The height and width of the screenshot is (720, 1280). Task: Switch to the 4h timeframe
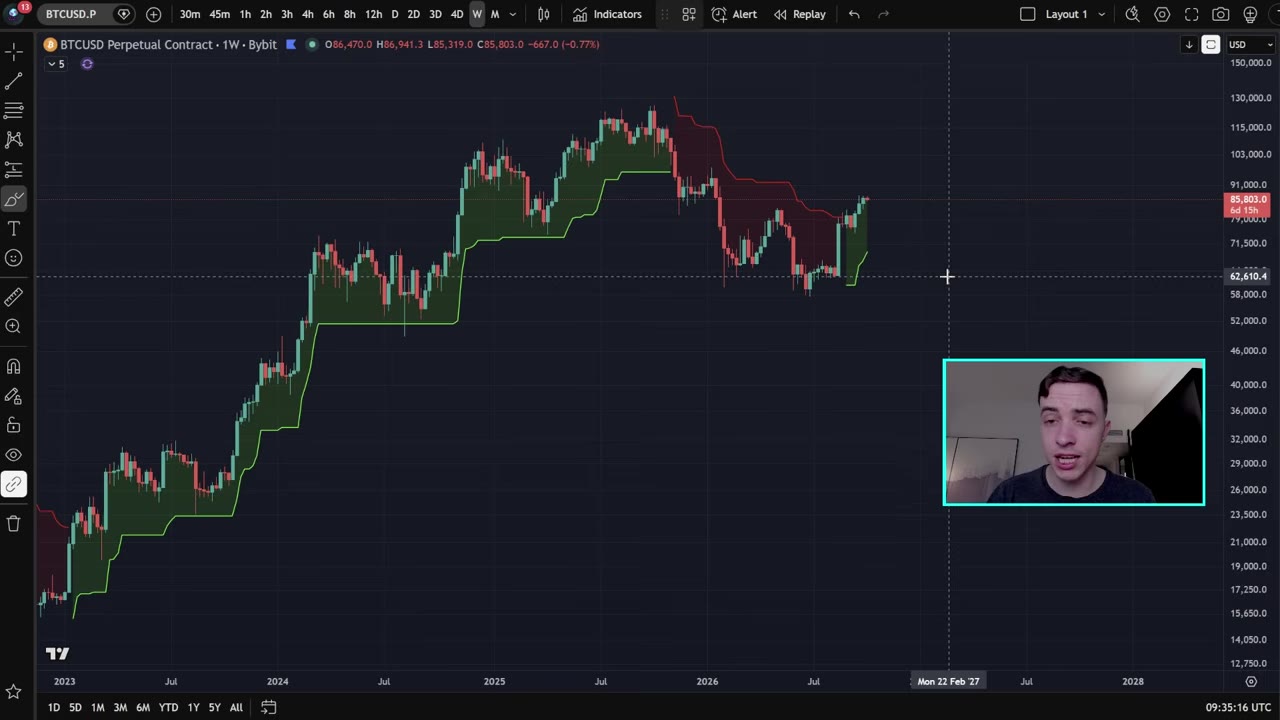click(307, 14)
